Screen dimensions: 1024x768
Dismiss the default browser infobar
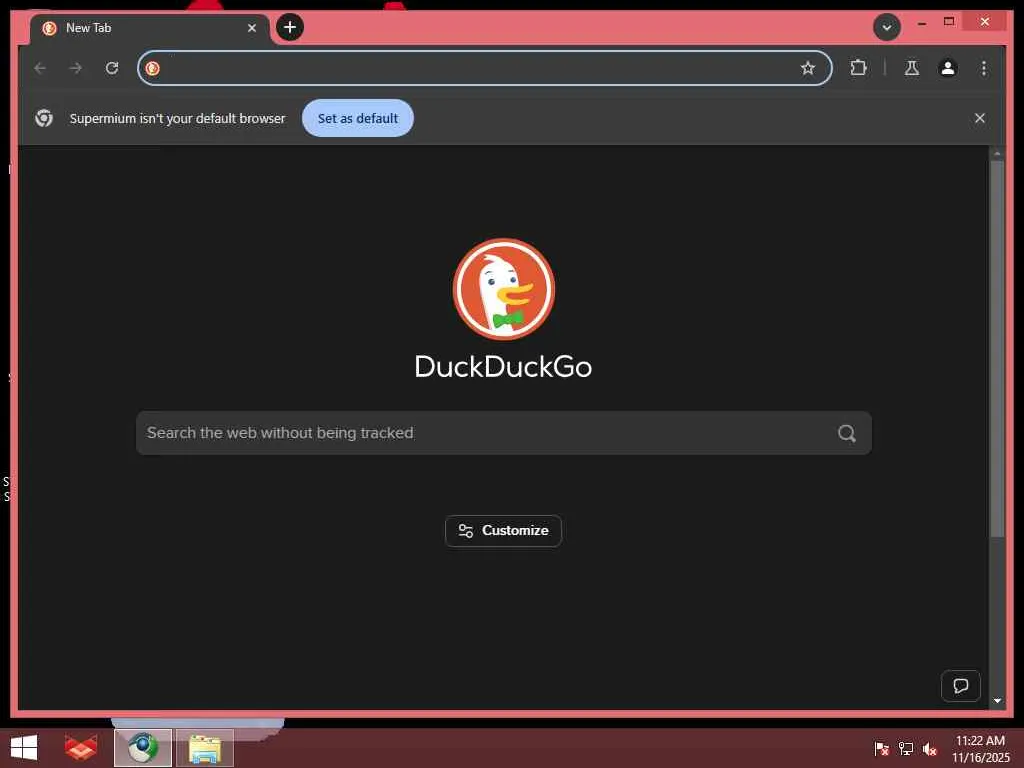[x=980, y=118]
